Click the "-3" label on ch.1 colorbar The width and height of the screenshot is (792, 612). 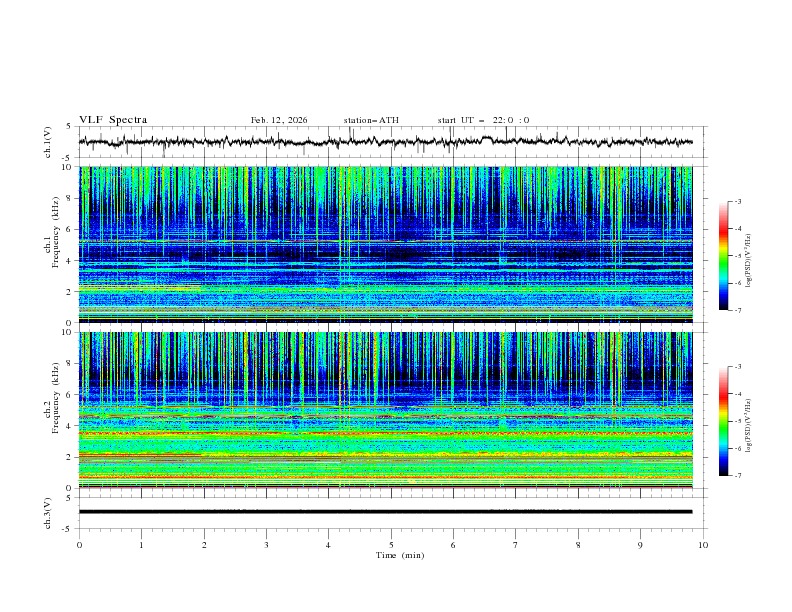[738, 201]
